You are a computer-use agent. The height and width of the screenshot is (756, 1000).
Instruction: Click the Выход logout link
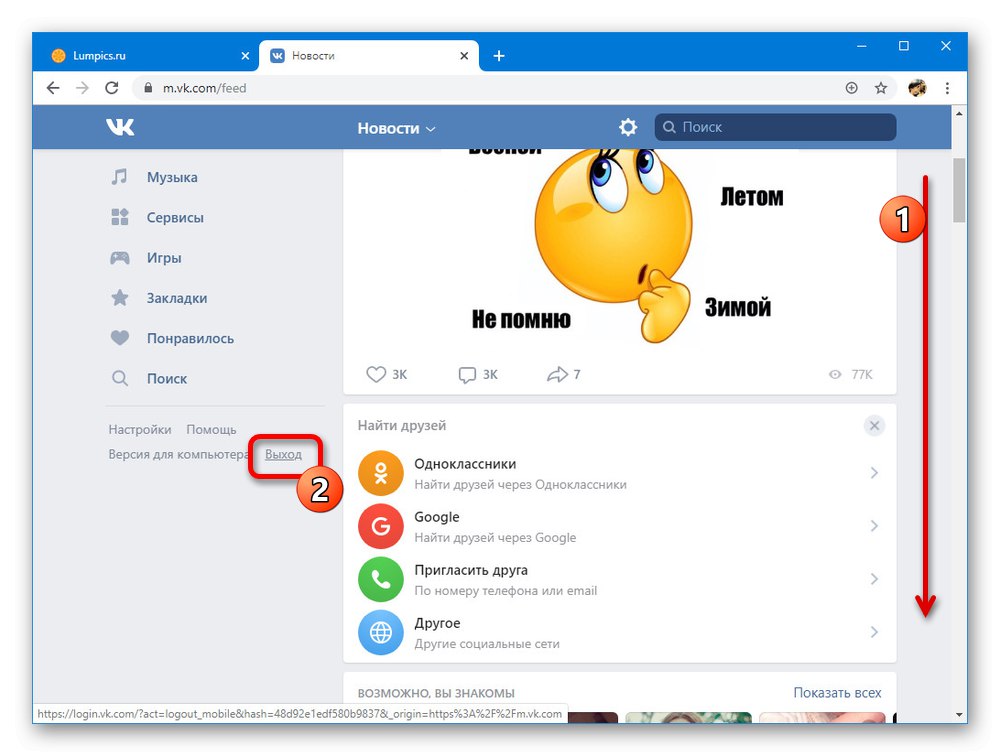(283, 454)
